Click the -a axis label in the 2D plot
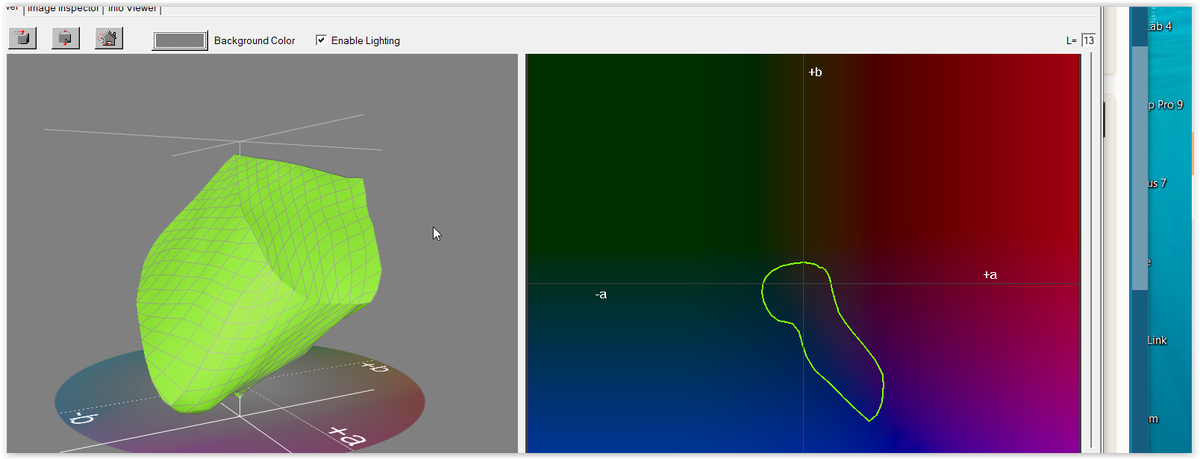 coord(600,294)
